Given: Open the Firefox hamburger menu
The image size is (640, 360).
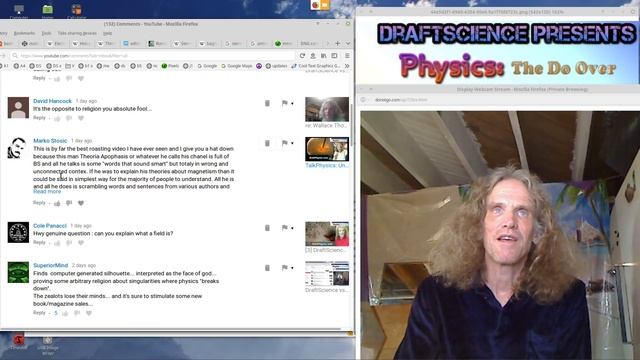Looking at the screenshot, I should (347, 56).
